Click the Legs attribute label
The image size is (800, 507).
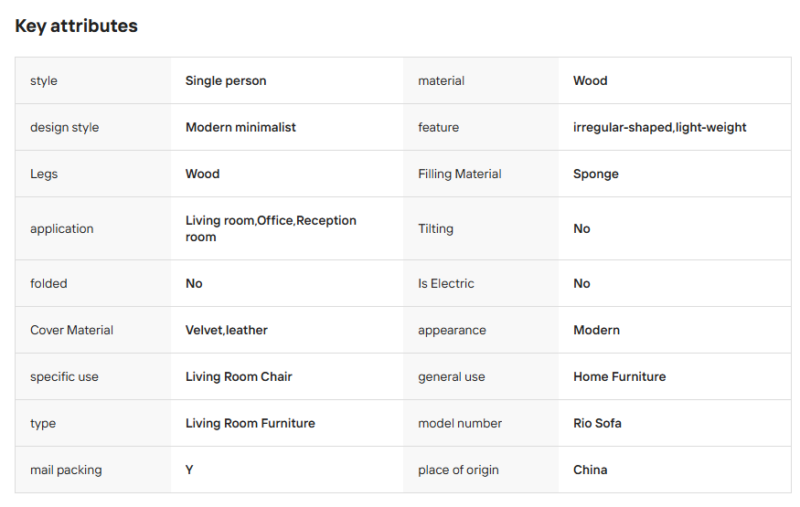click(x=44, y=174)
